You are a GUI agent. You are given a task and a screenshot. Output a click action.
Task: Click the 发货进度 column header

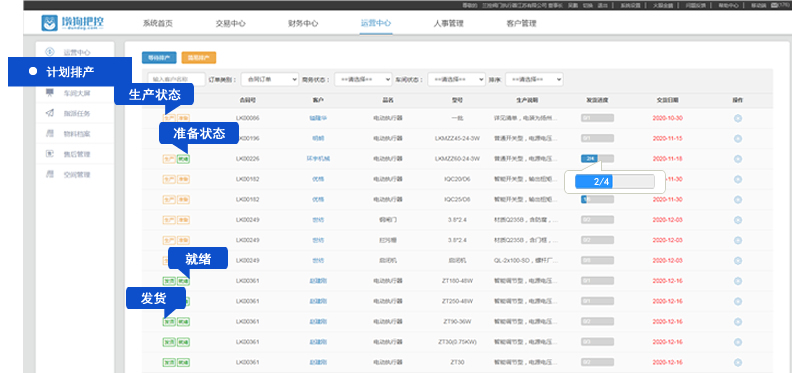597,100
